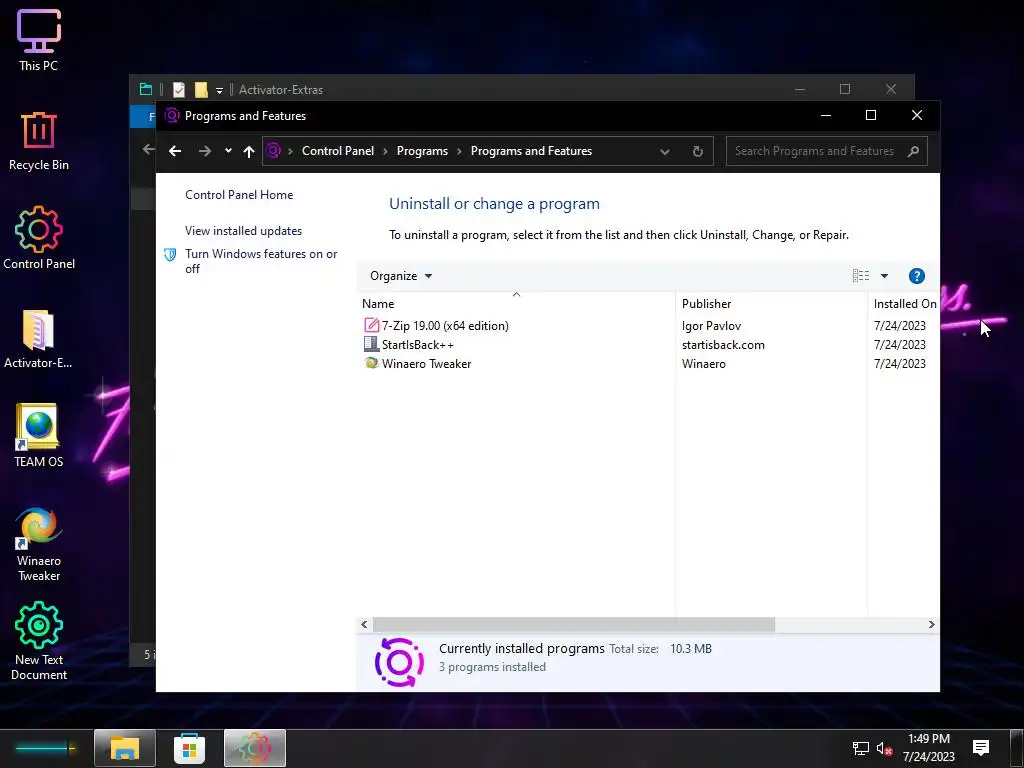Select 7-Zip 19.00 (x64 edition) entry
This screenshot has height=768, width=1024.
pyautogui.click(x=445, y=325)
